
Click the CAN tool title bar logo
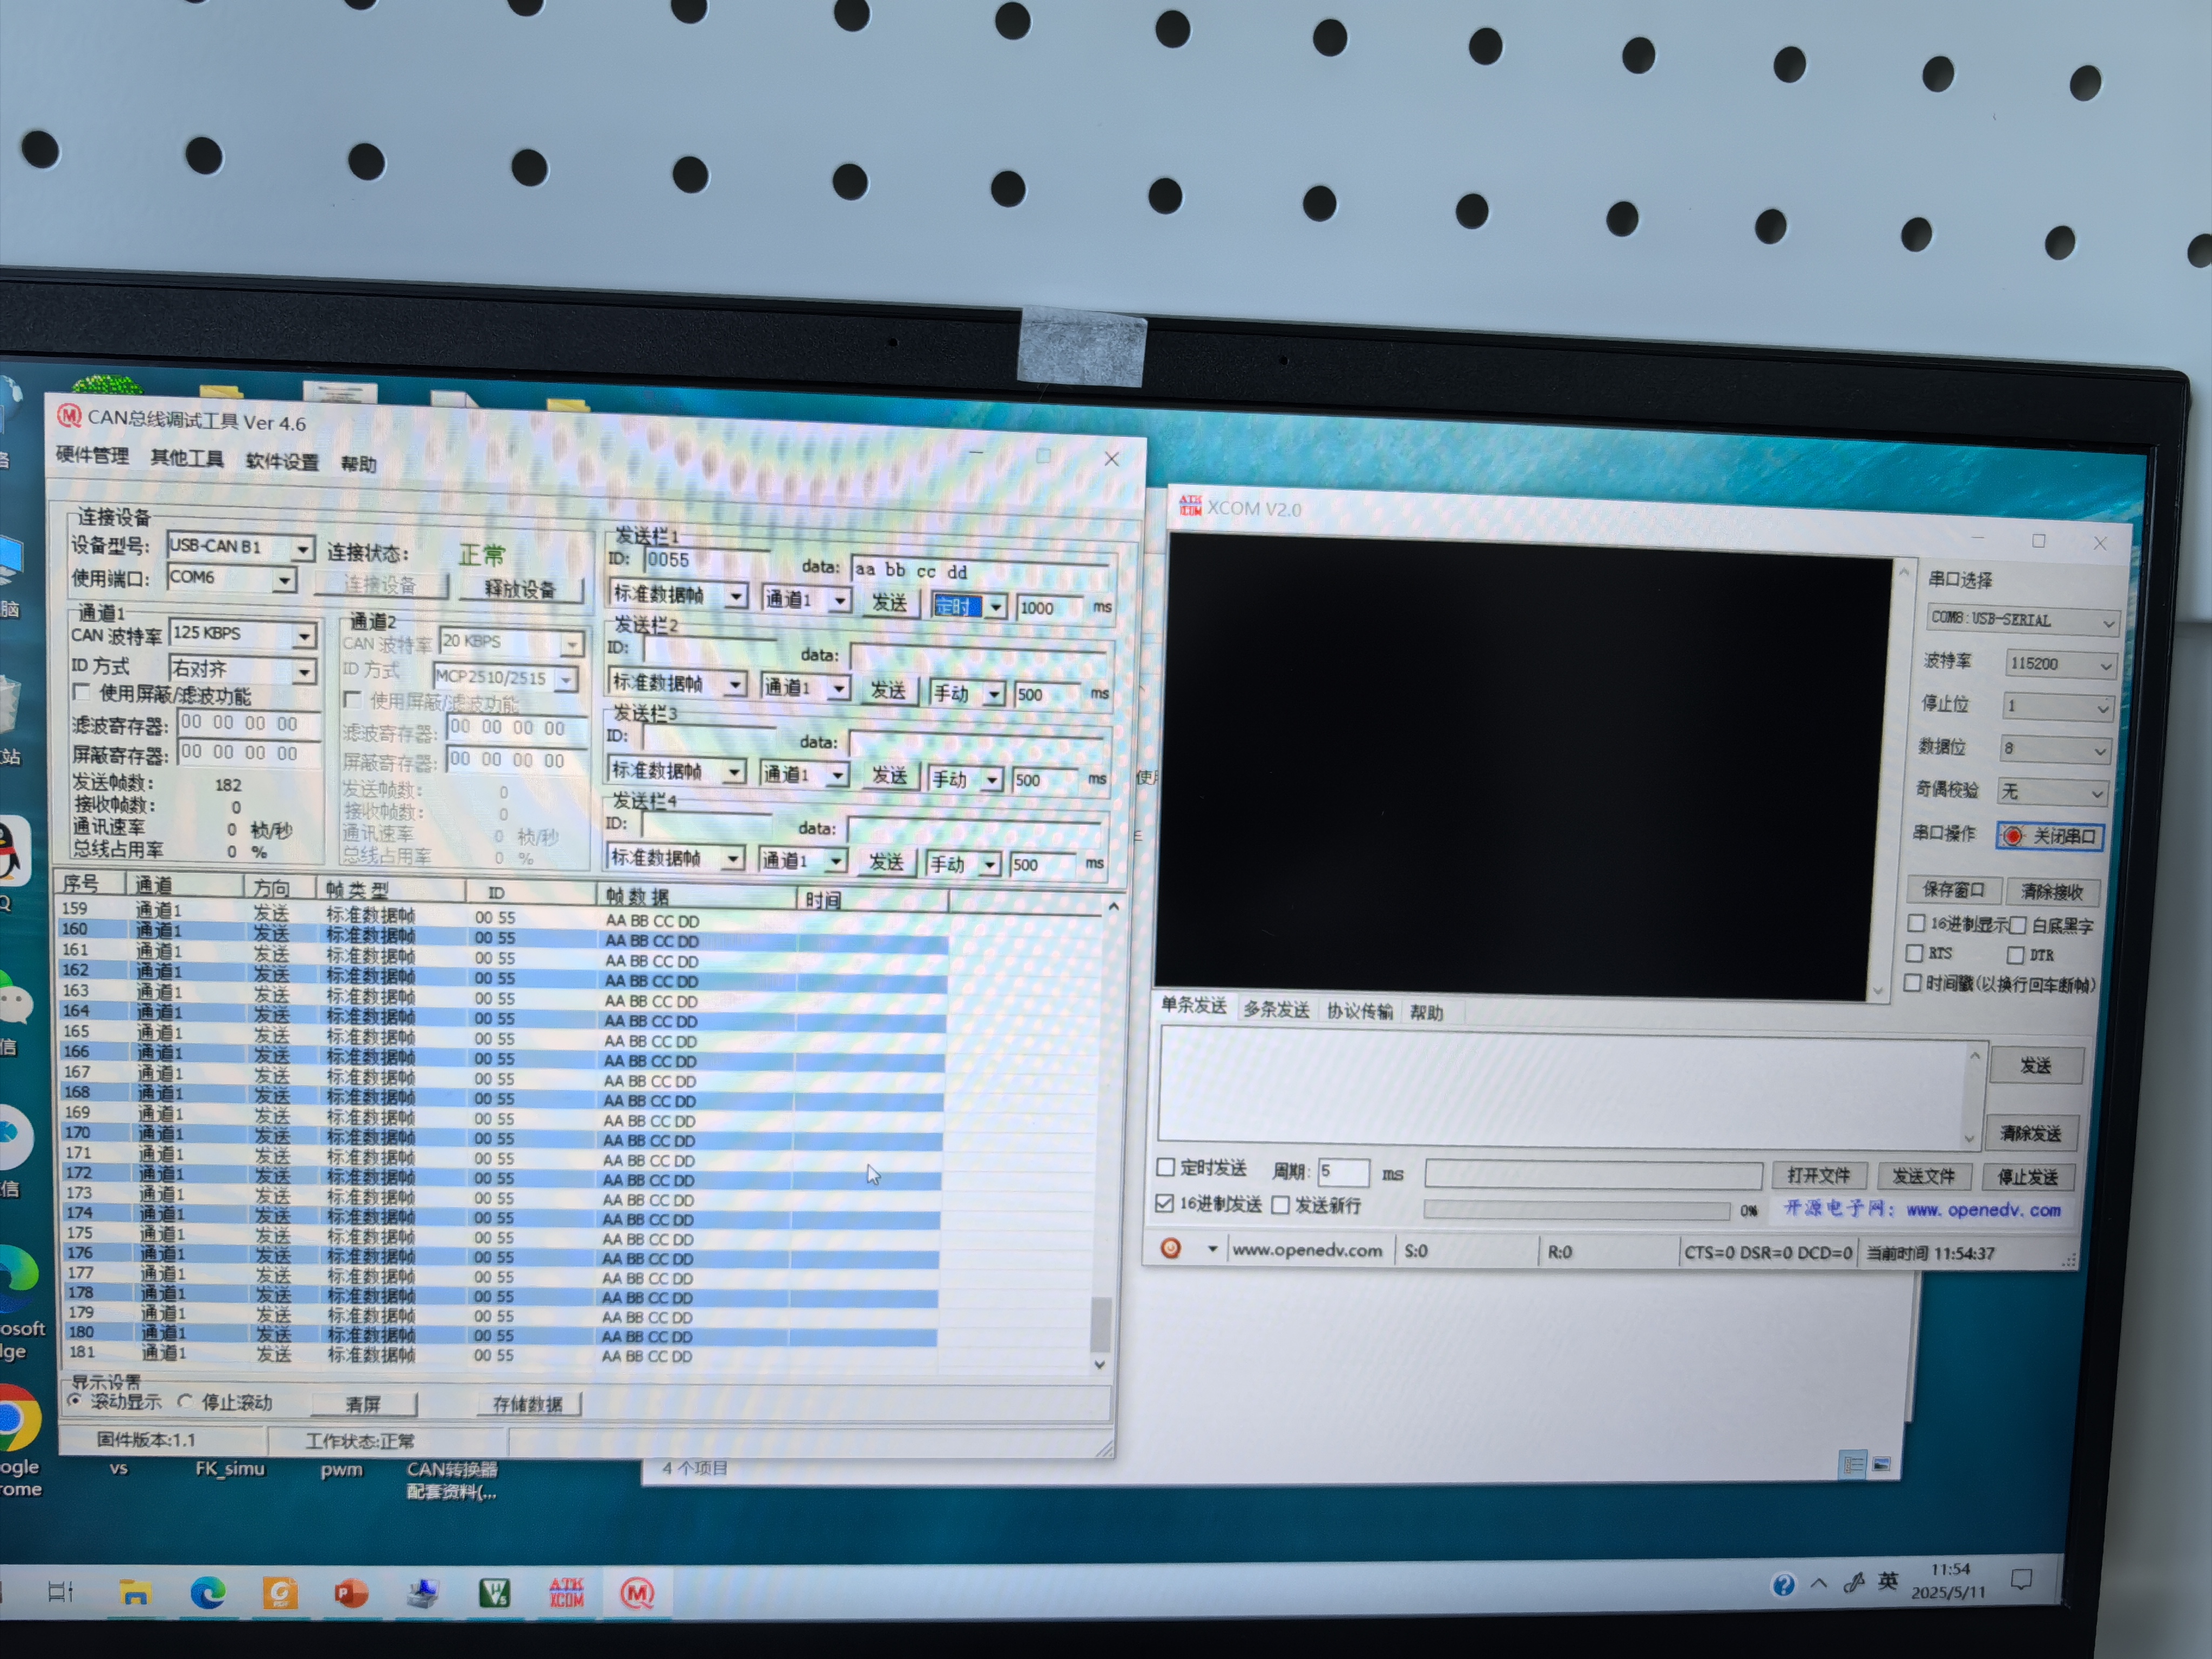(x=69, y=415)
